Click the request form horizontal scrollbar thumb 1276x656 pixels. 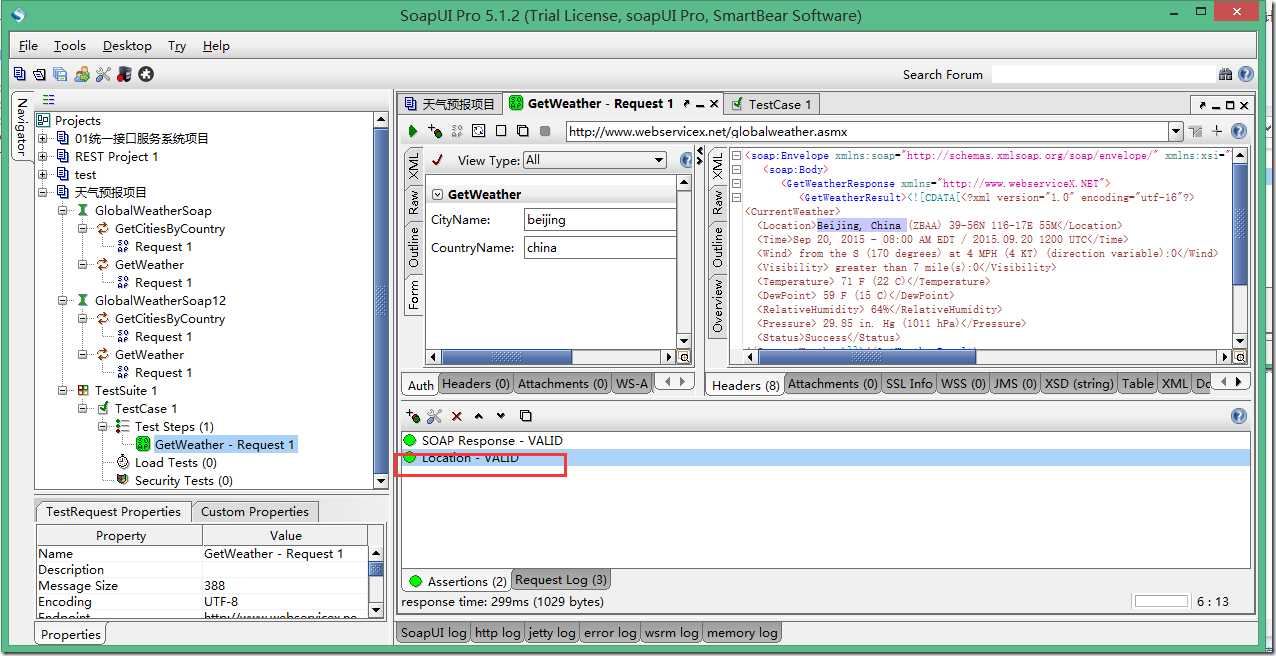click(507, 357)
